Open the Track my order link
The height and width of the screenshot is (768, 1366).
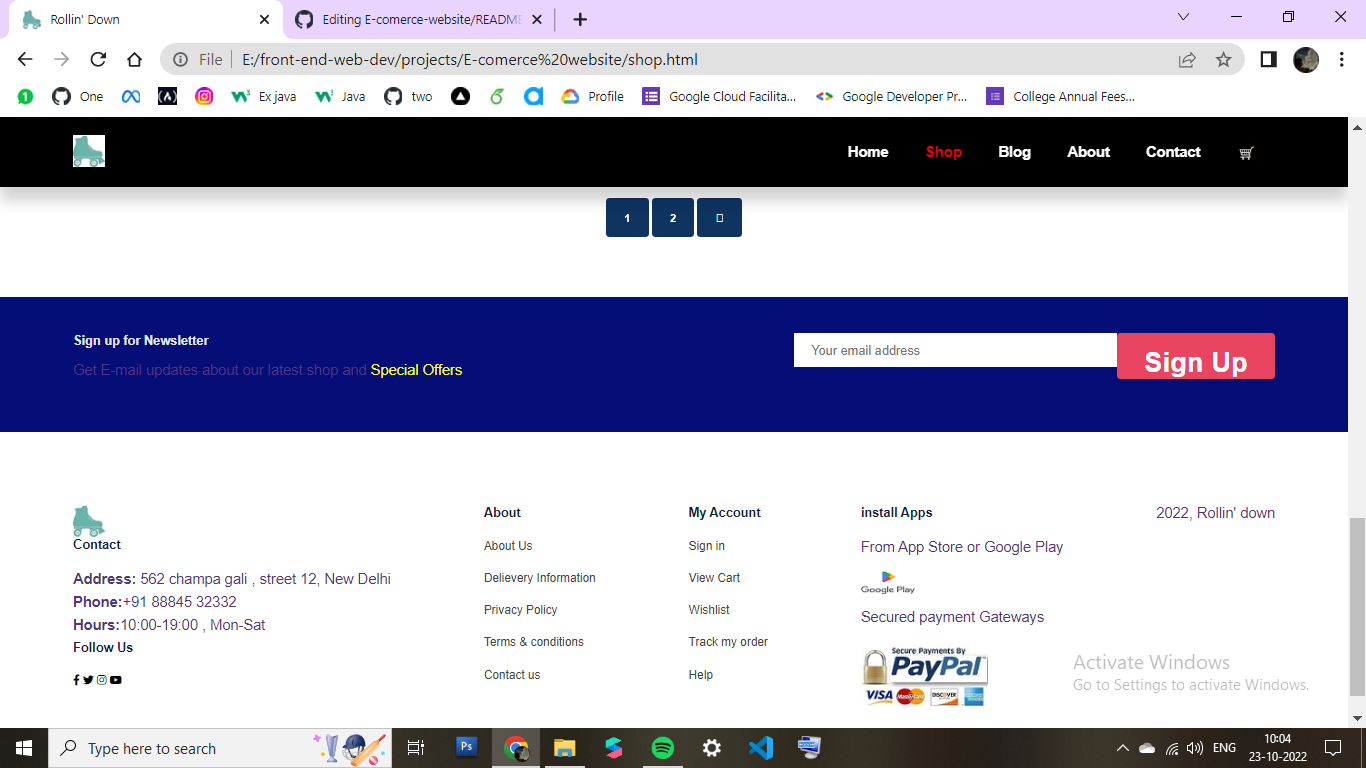point(728,642)
